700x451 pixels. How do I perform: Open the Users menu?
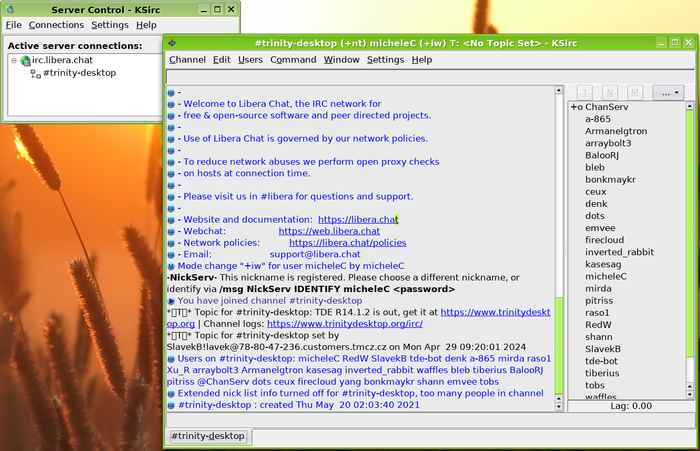pos(250,60)
